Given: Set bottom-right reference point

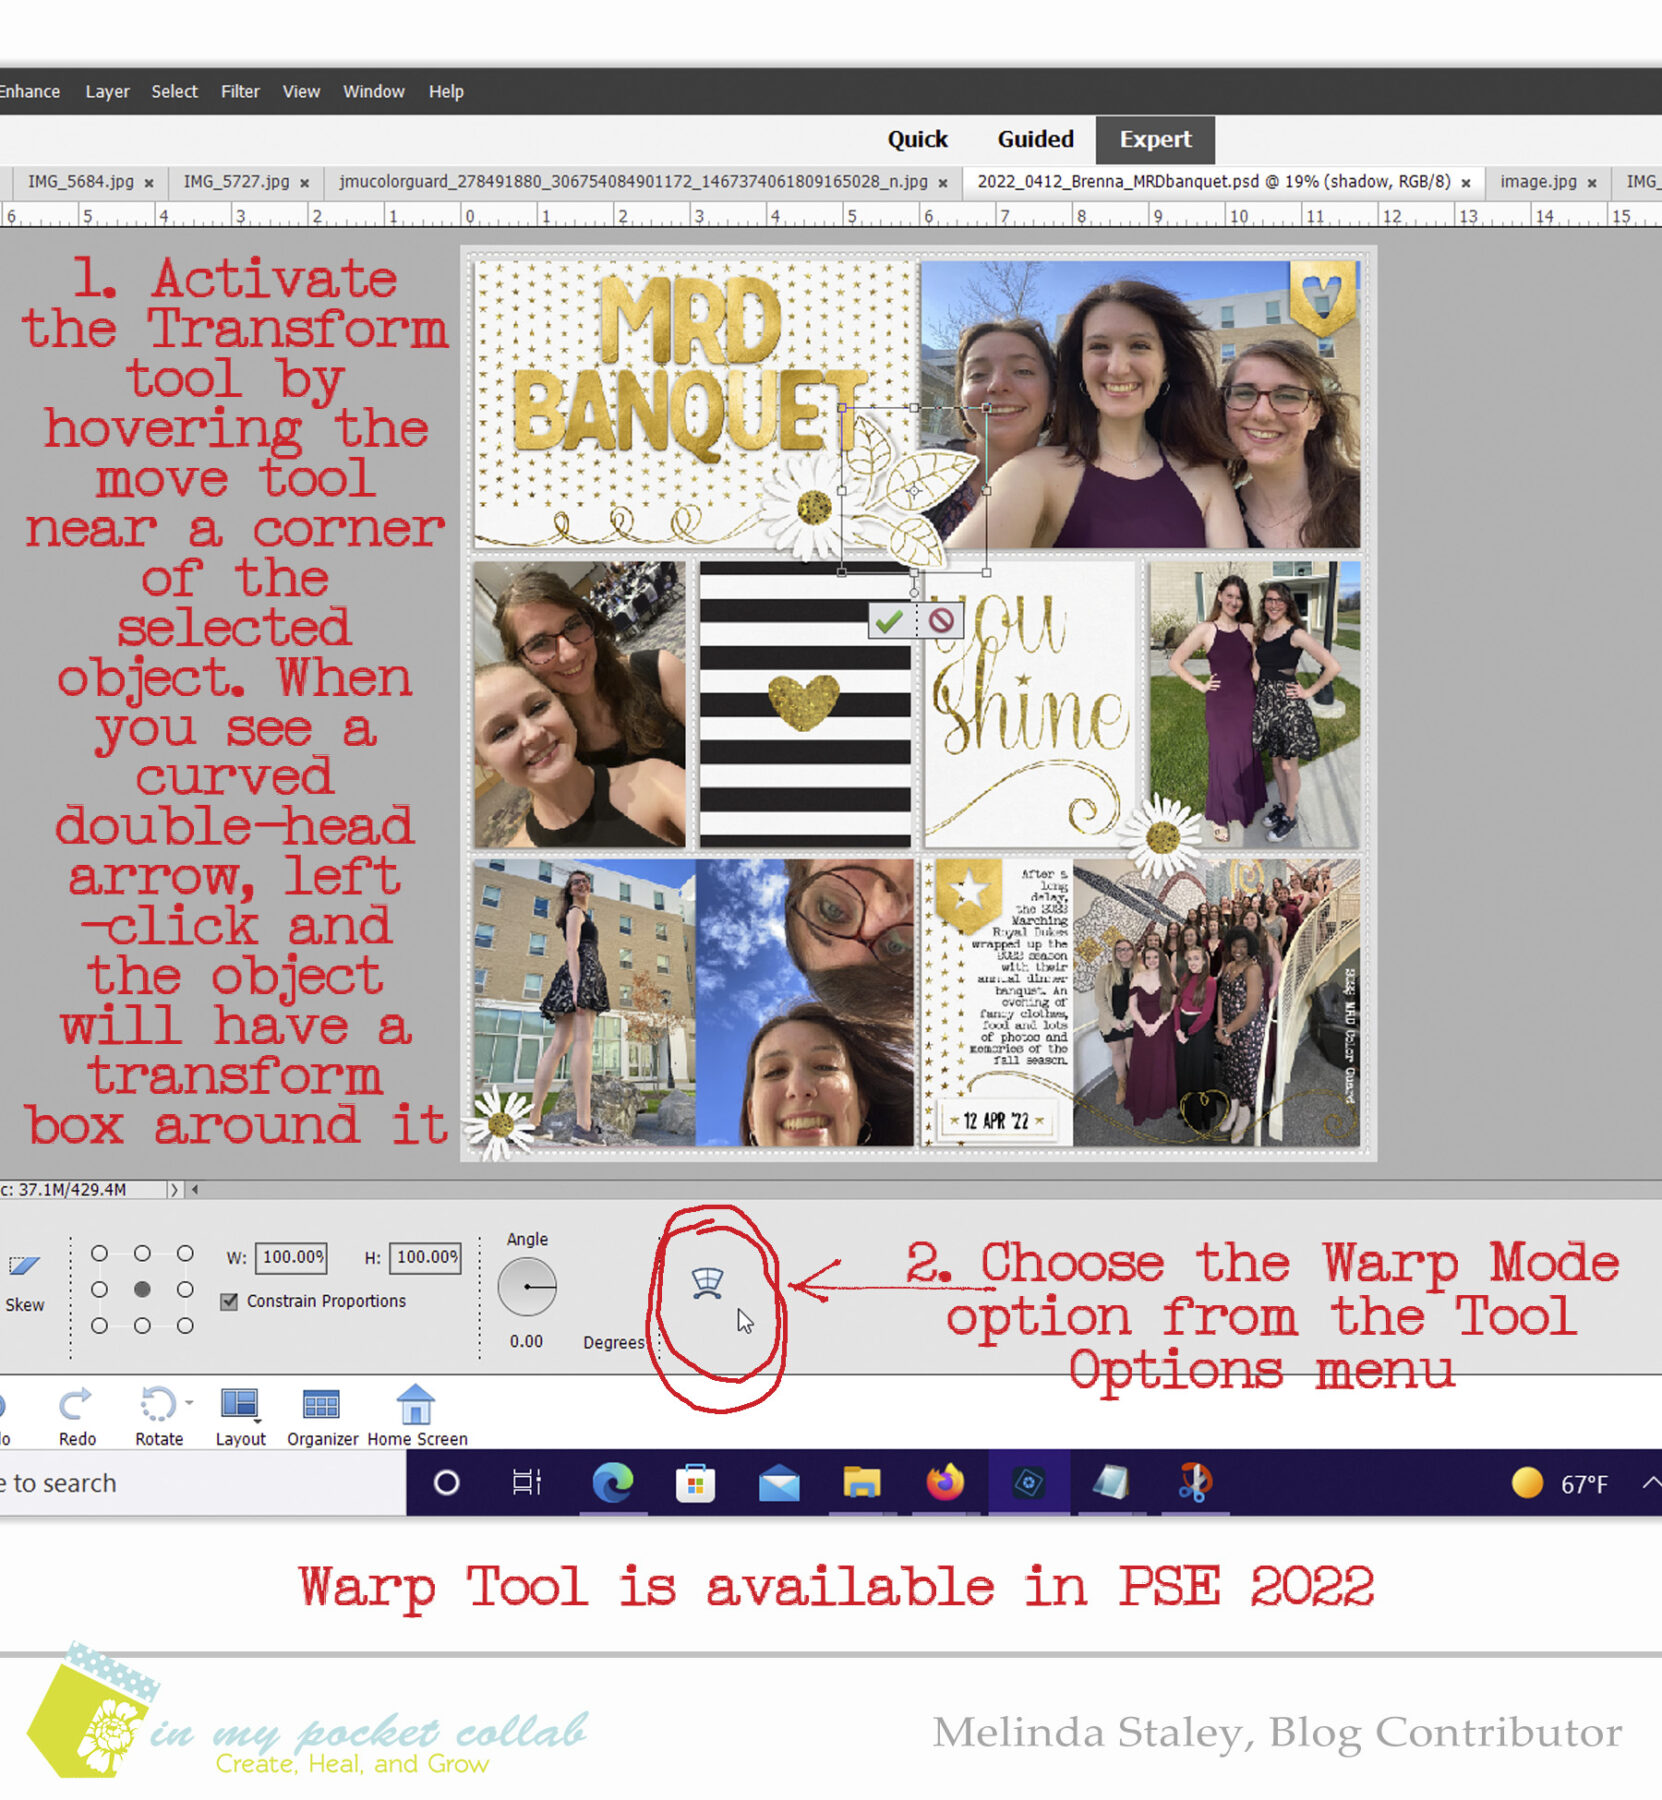Looking at the screenshot, I should coord(185,1326).
